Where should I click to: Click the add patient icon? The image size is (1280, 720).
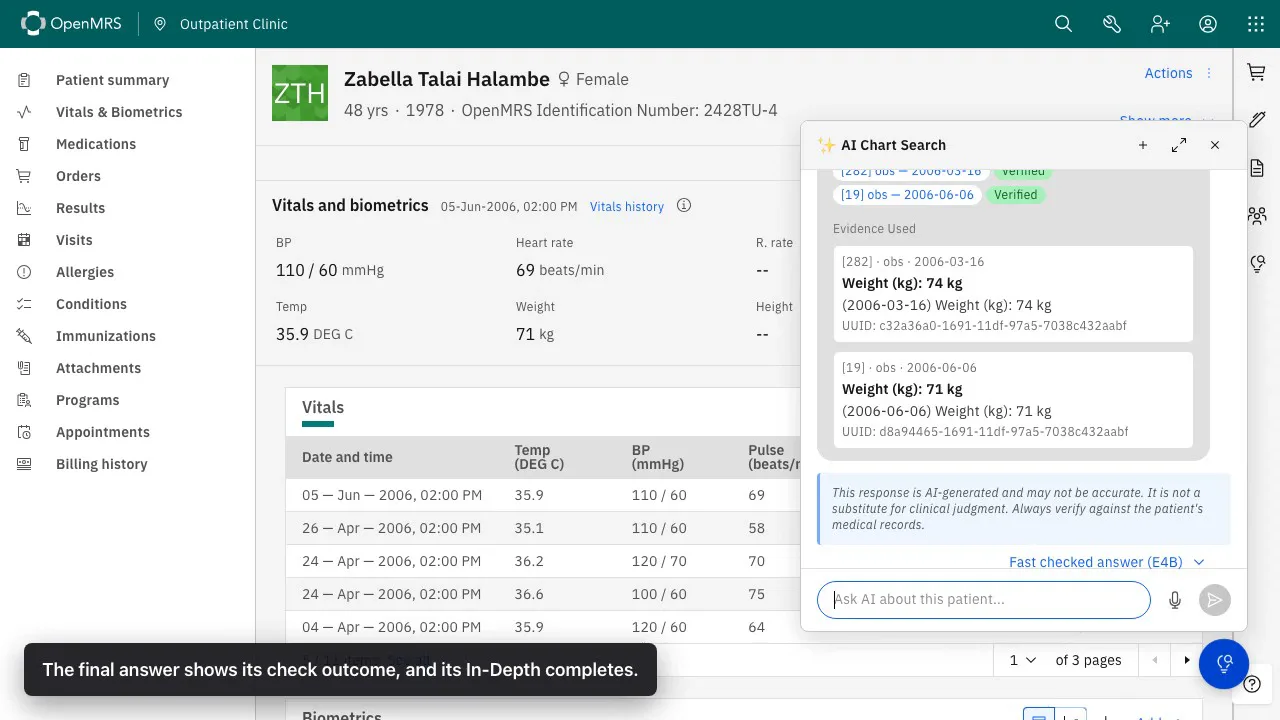(1160, 24)
